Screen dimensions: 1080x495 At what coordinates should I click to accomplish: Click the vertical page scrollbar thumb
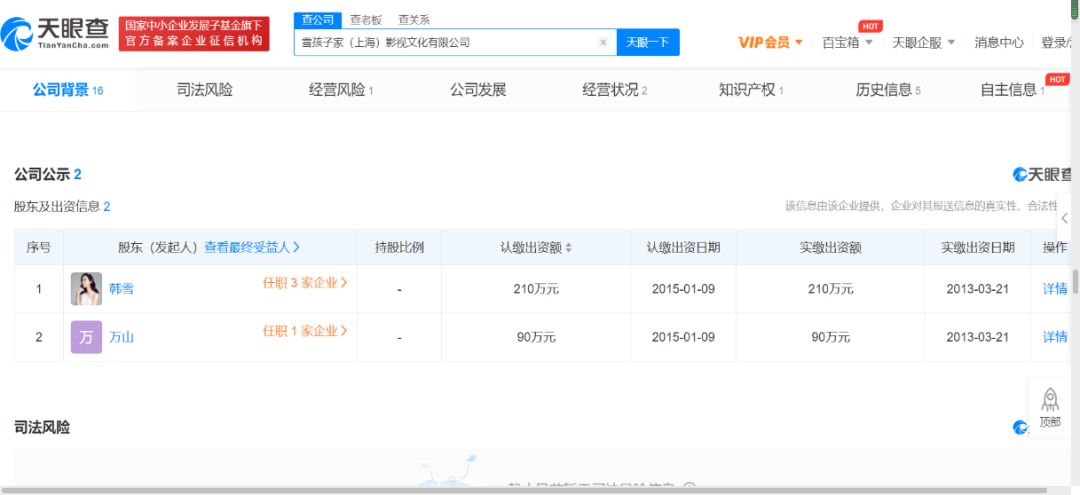1075,282
